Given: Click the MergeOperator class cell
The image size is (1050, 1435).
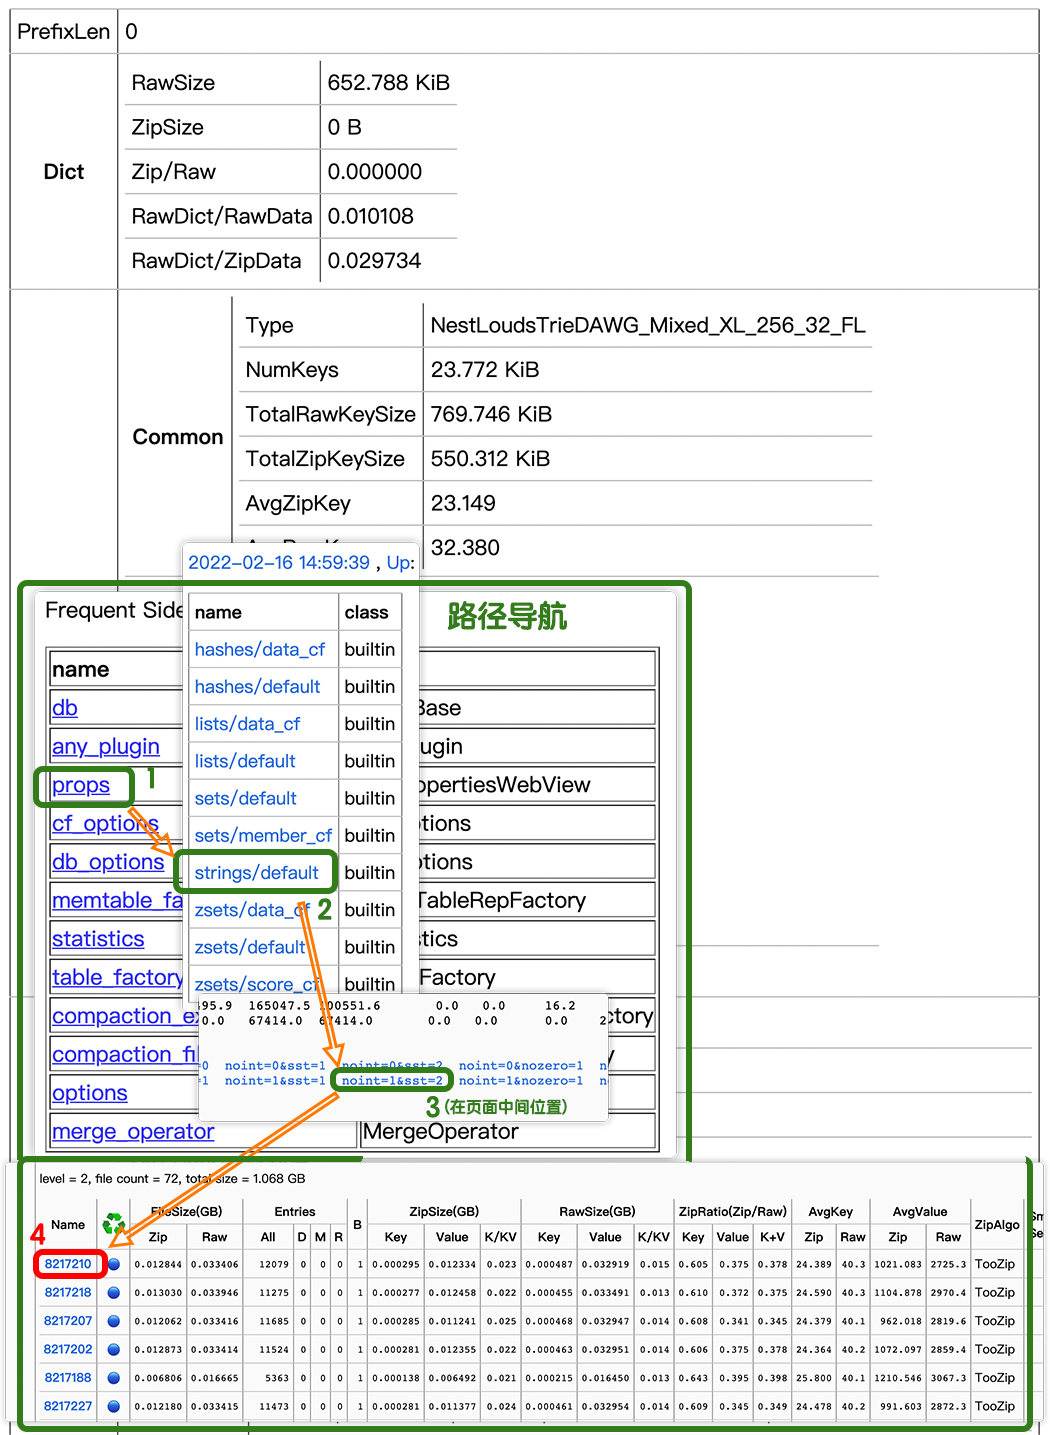Looking at the screenshot, I should [507, 1132].
